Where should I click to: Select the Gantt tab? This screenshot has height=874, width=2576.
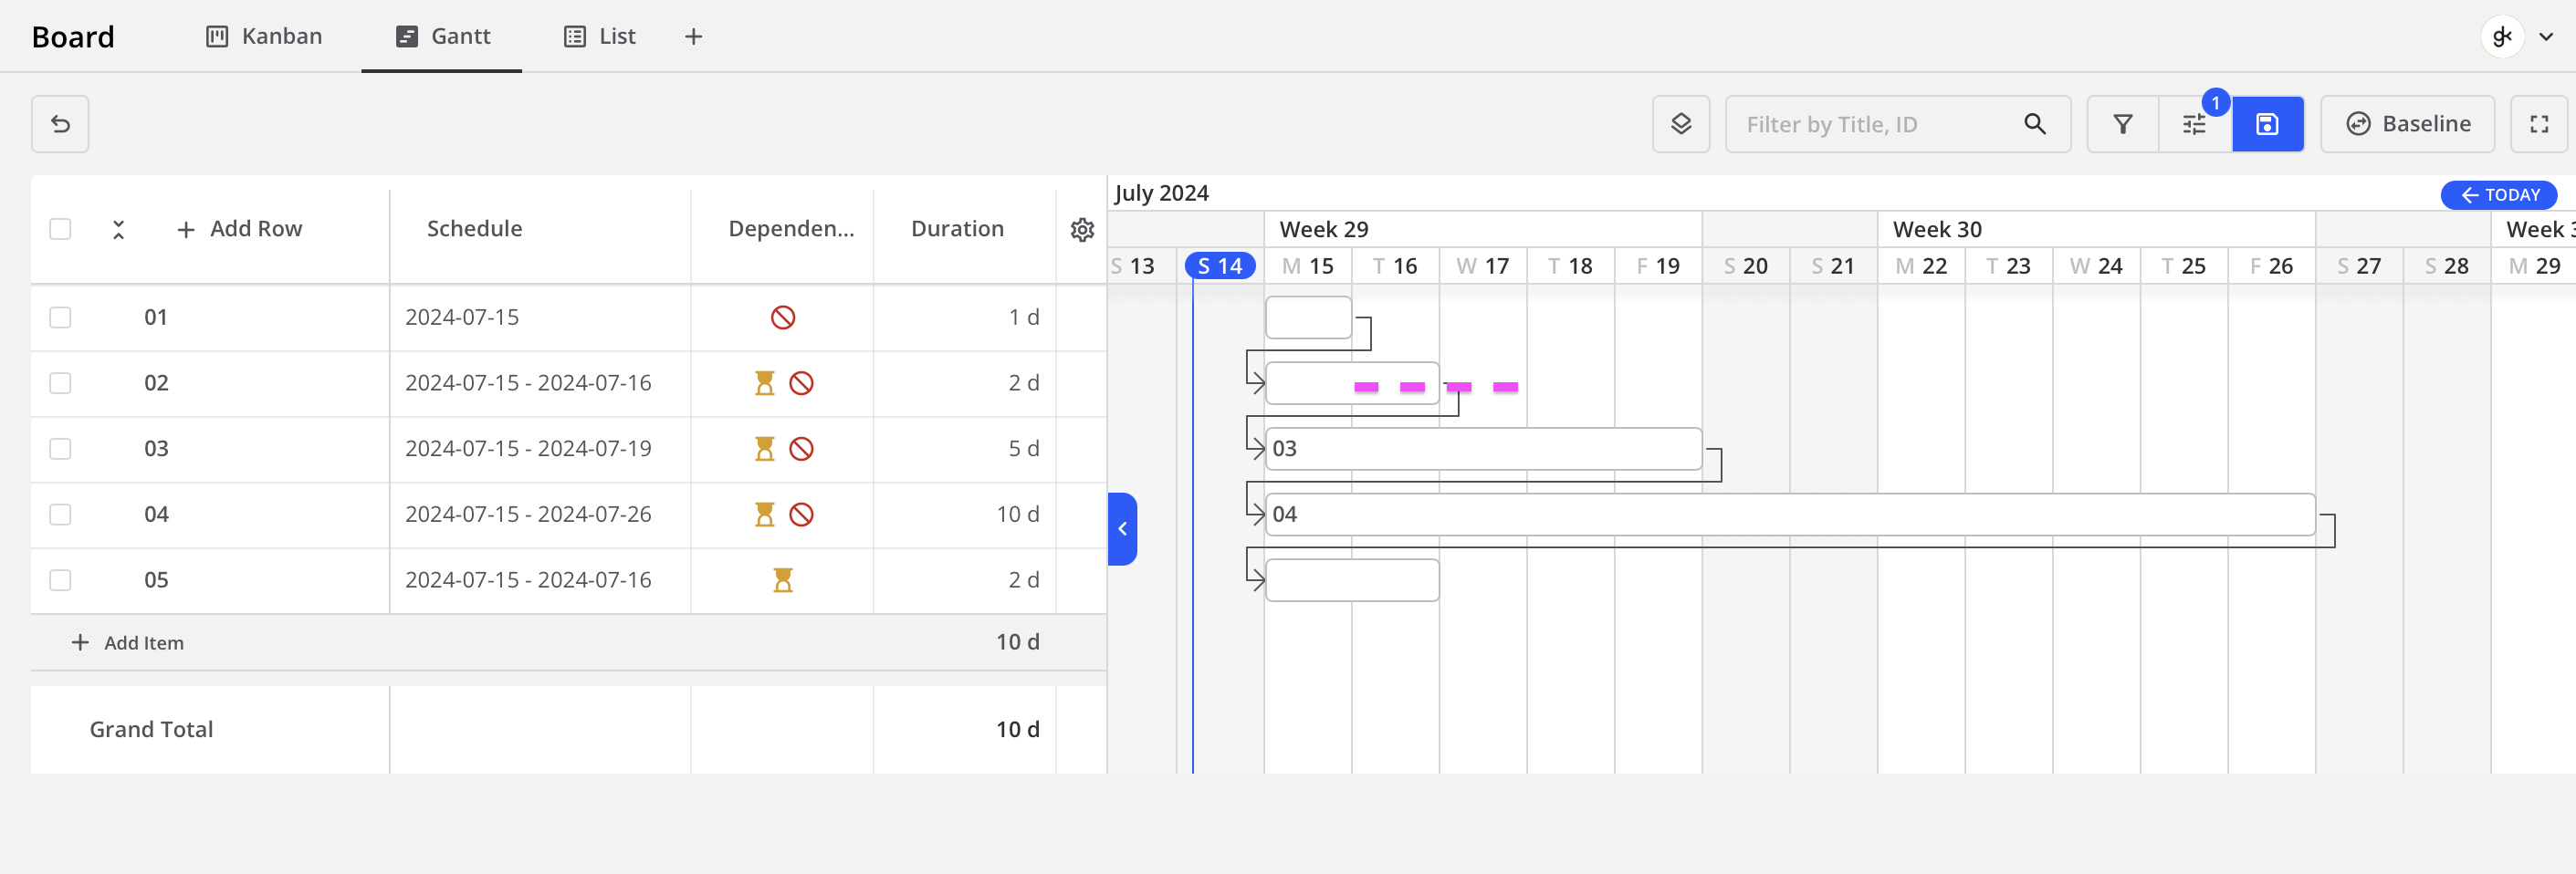click(442, 37)
